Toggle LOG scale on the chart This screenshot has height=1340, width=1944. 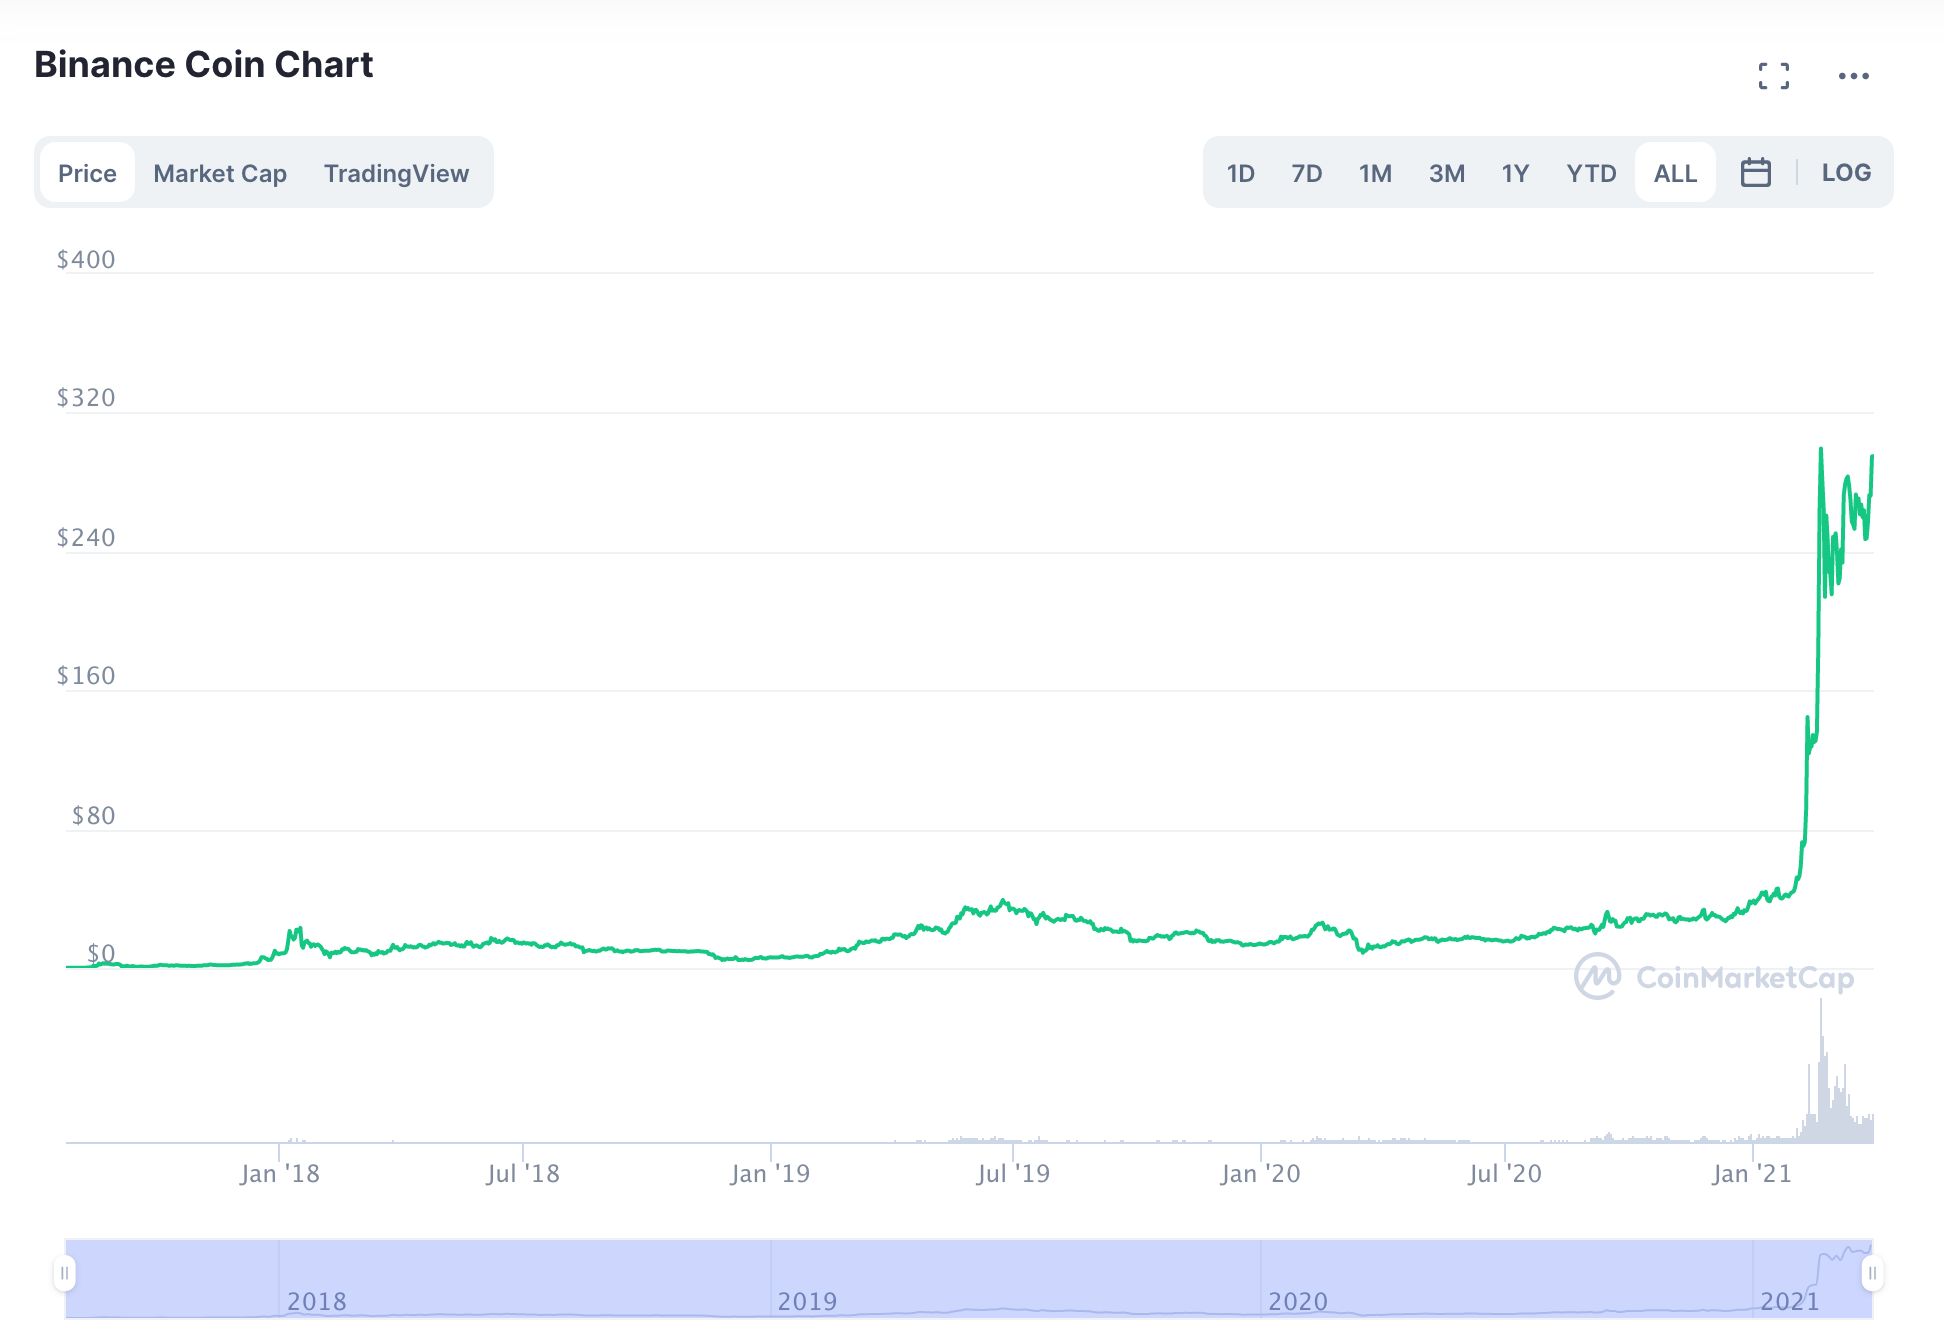(x=1845, y=173)
